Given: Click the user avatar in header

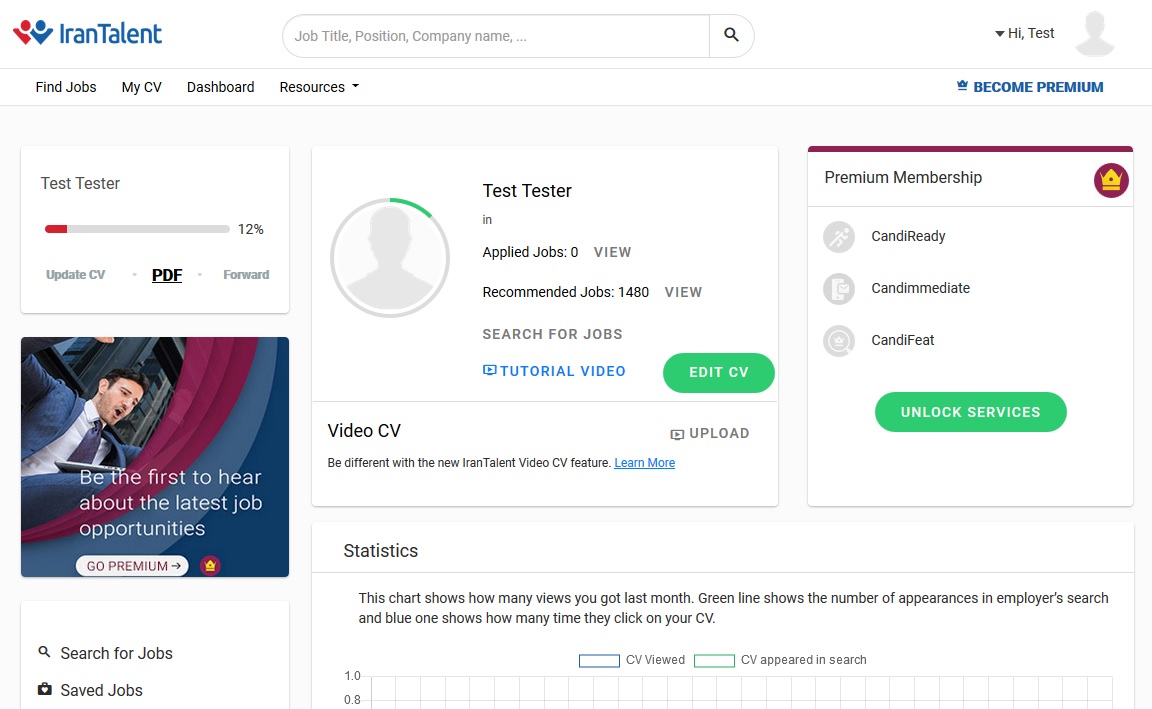Looking at the screenshot, I should [x=1094, y=34].
